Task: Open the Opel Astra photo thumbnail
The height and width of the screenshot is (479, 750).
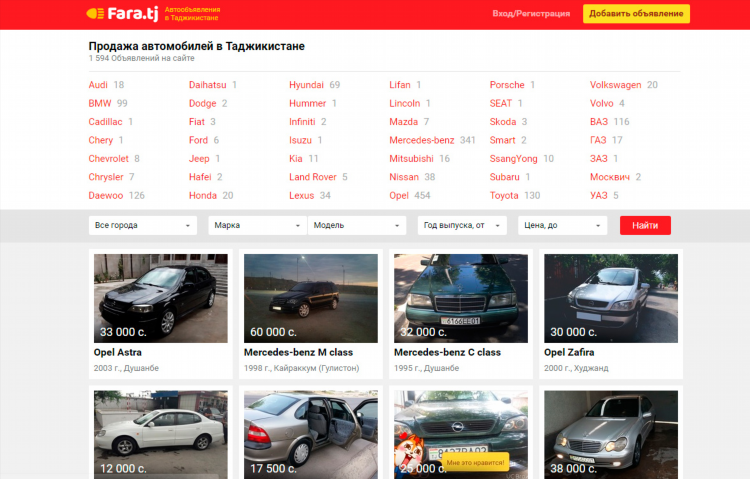Action: click(161, 298)
